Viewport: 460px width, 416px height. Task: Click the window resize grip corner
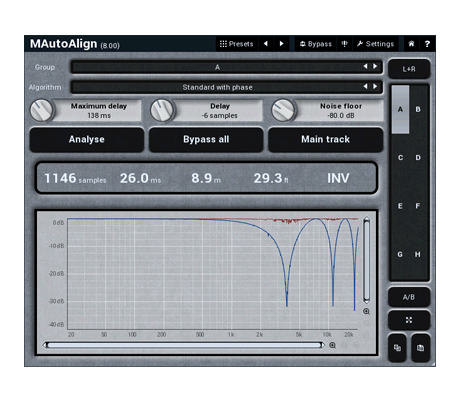[433, 364]
